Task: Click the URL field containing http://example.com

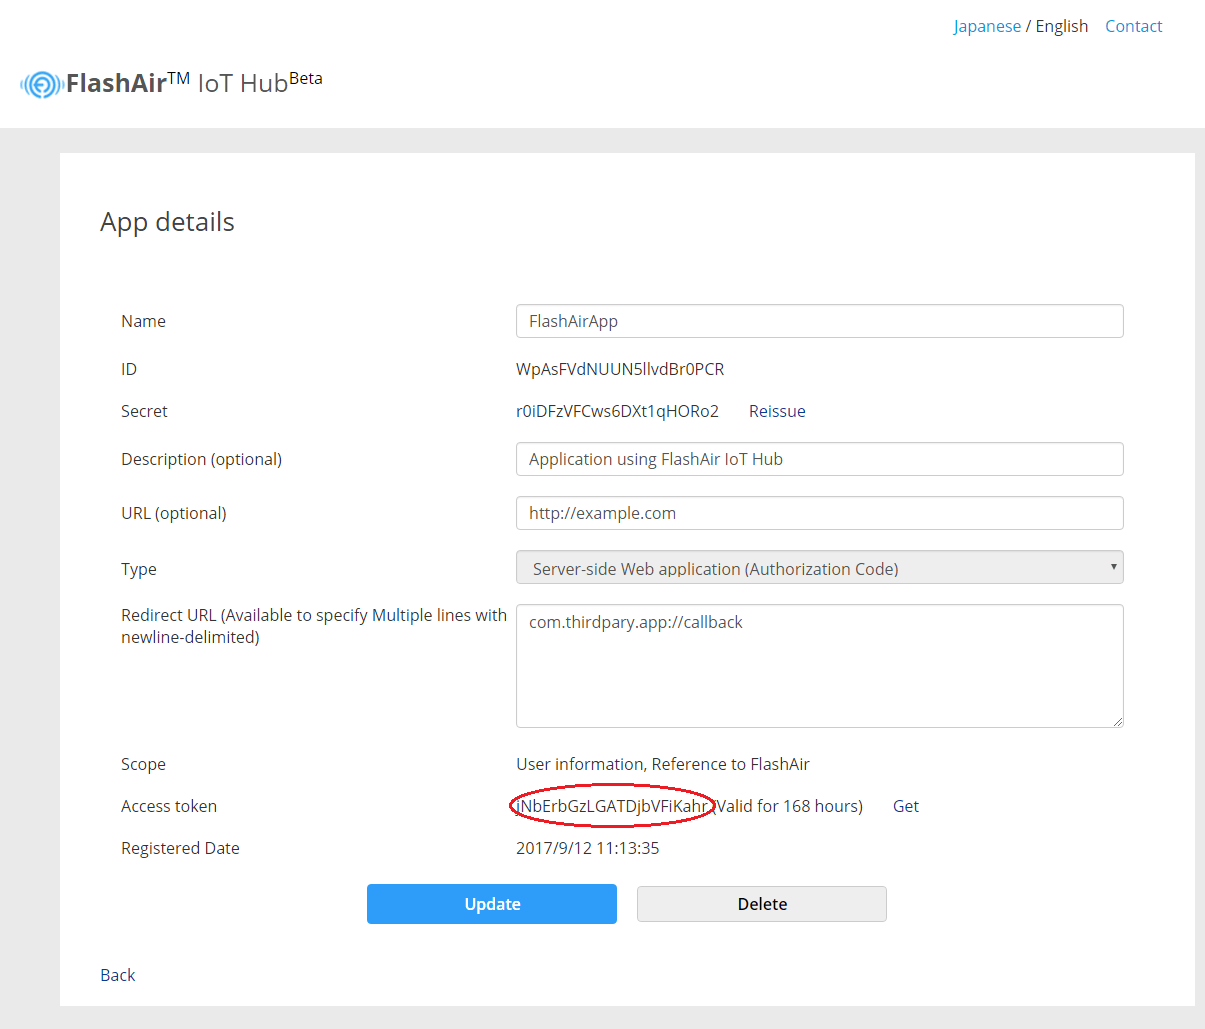Action: point(820,513)
